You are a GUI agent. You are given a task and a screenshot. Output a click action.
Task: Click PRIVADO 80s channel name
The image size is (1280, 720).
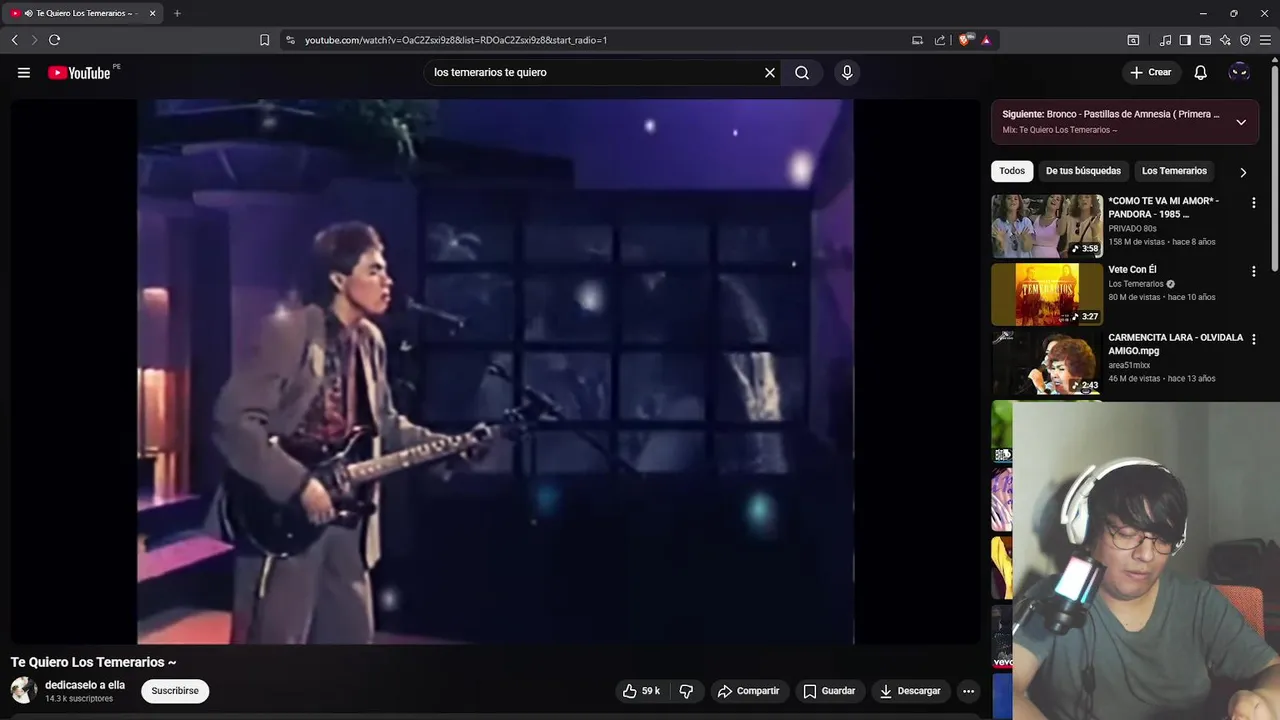tap(1132, 229)
